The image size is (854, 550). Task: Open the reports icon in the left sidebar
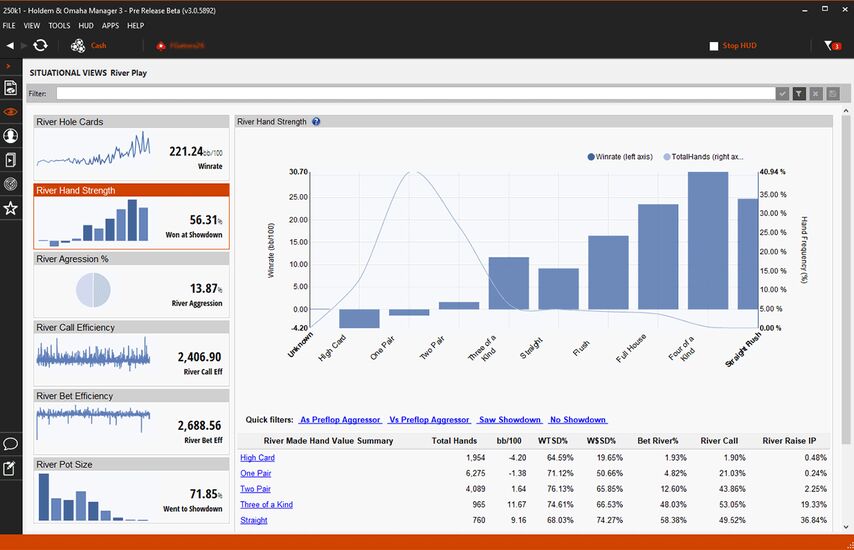(11, 88)
